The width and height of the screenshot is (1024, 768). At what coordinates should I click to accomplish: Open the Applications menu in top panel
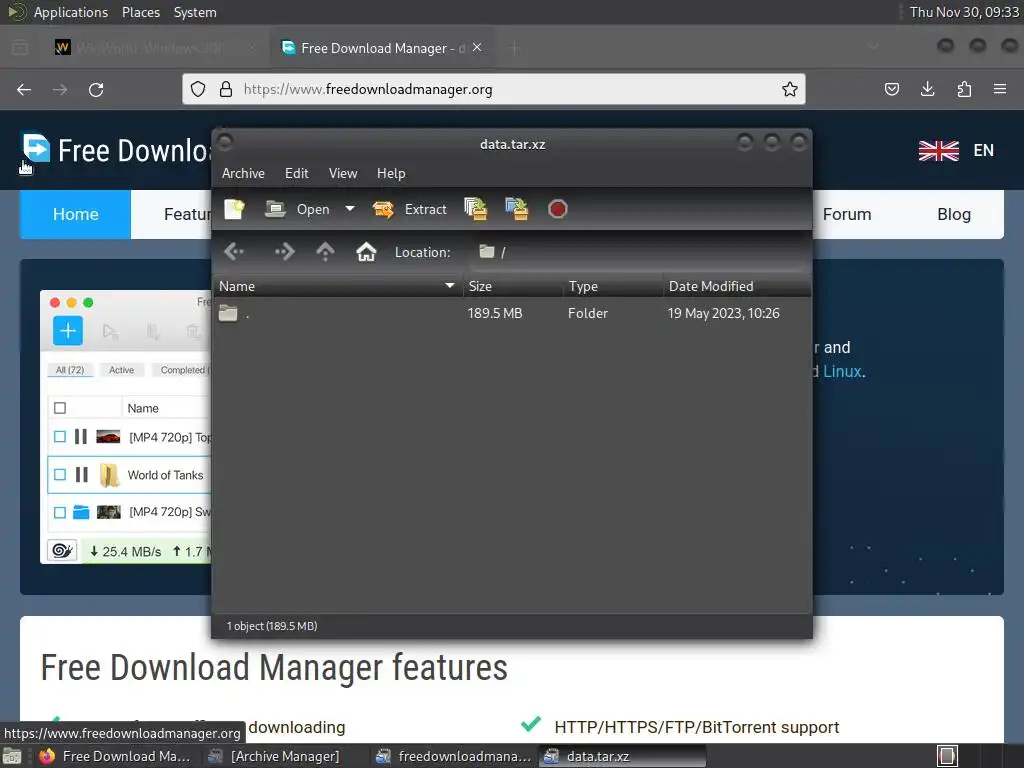pos(71,12)
